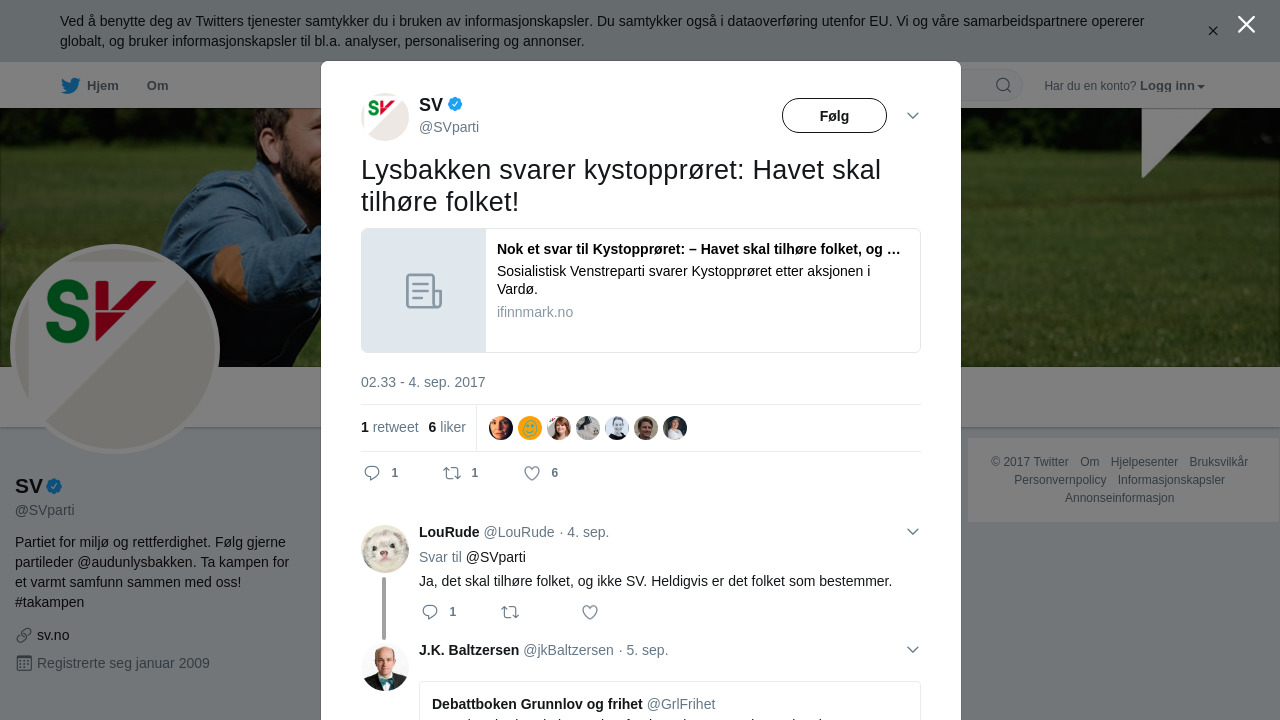The height and width of the screenshot is (720, 1280).
Task: Go to the Om menu item
Action: (157, 86)
